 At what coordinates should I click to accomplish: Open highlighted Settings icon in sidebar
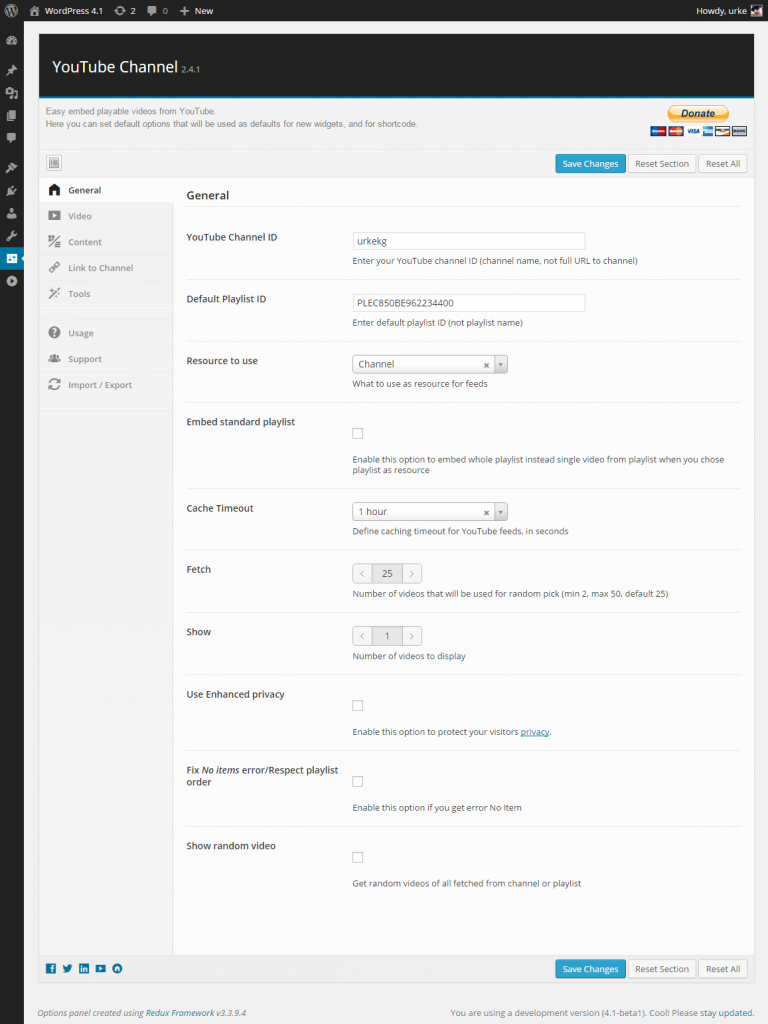12,259
